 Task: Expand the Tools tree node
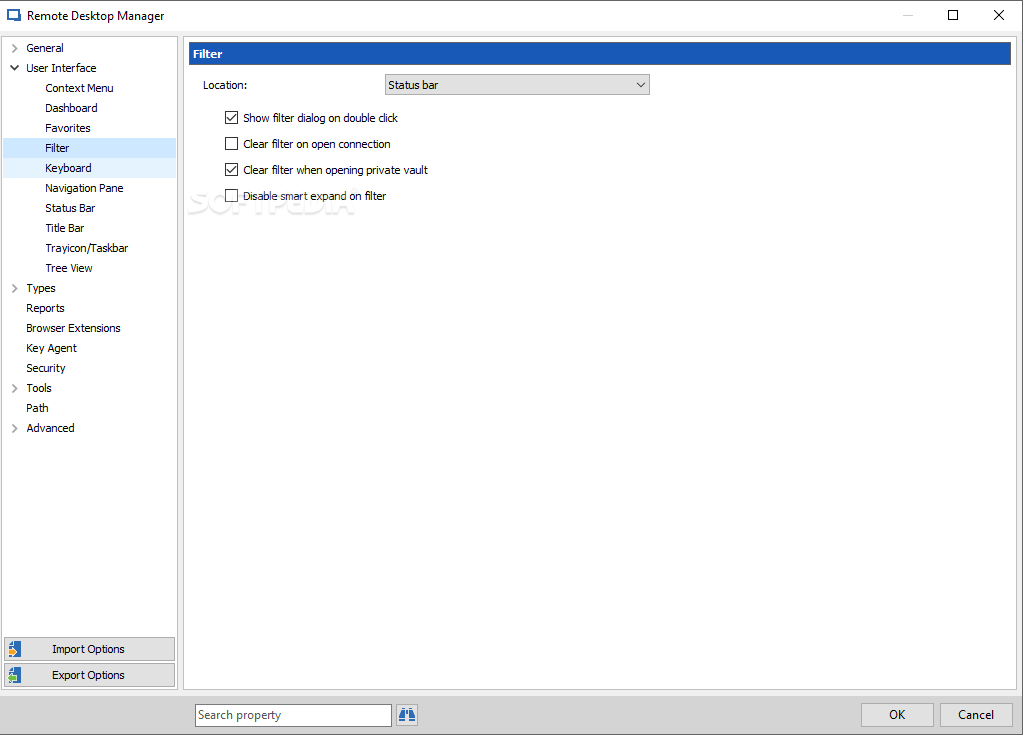pos(14,388)
